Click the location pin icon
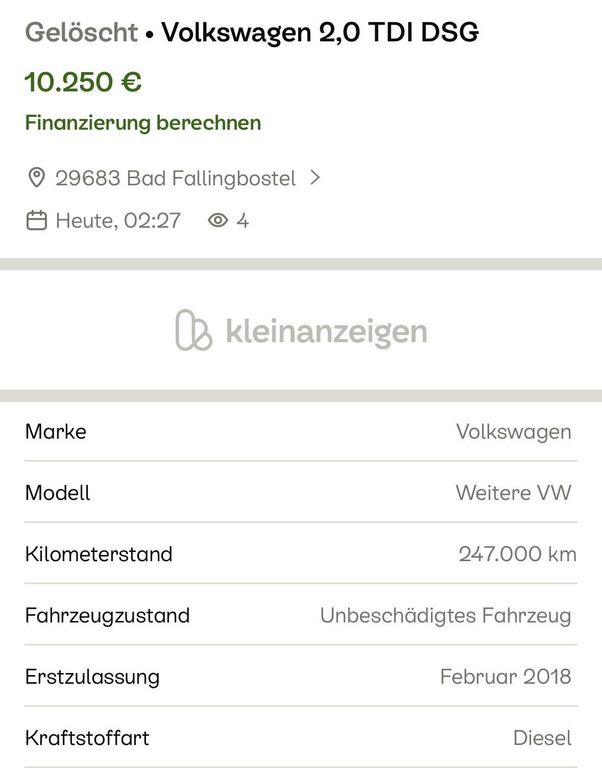This screenshot has width=602, height=768. click(x=36, y=179)
